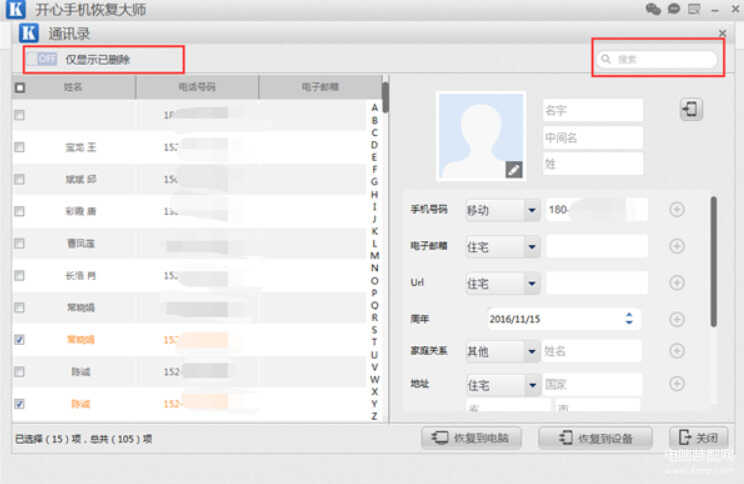Image resolution: width=744 pixels, height=484 pixels.
Task: Tick the select-all checkbox in the table header
Action: [x=20, y=87]
